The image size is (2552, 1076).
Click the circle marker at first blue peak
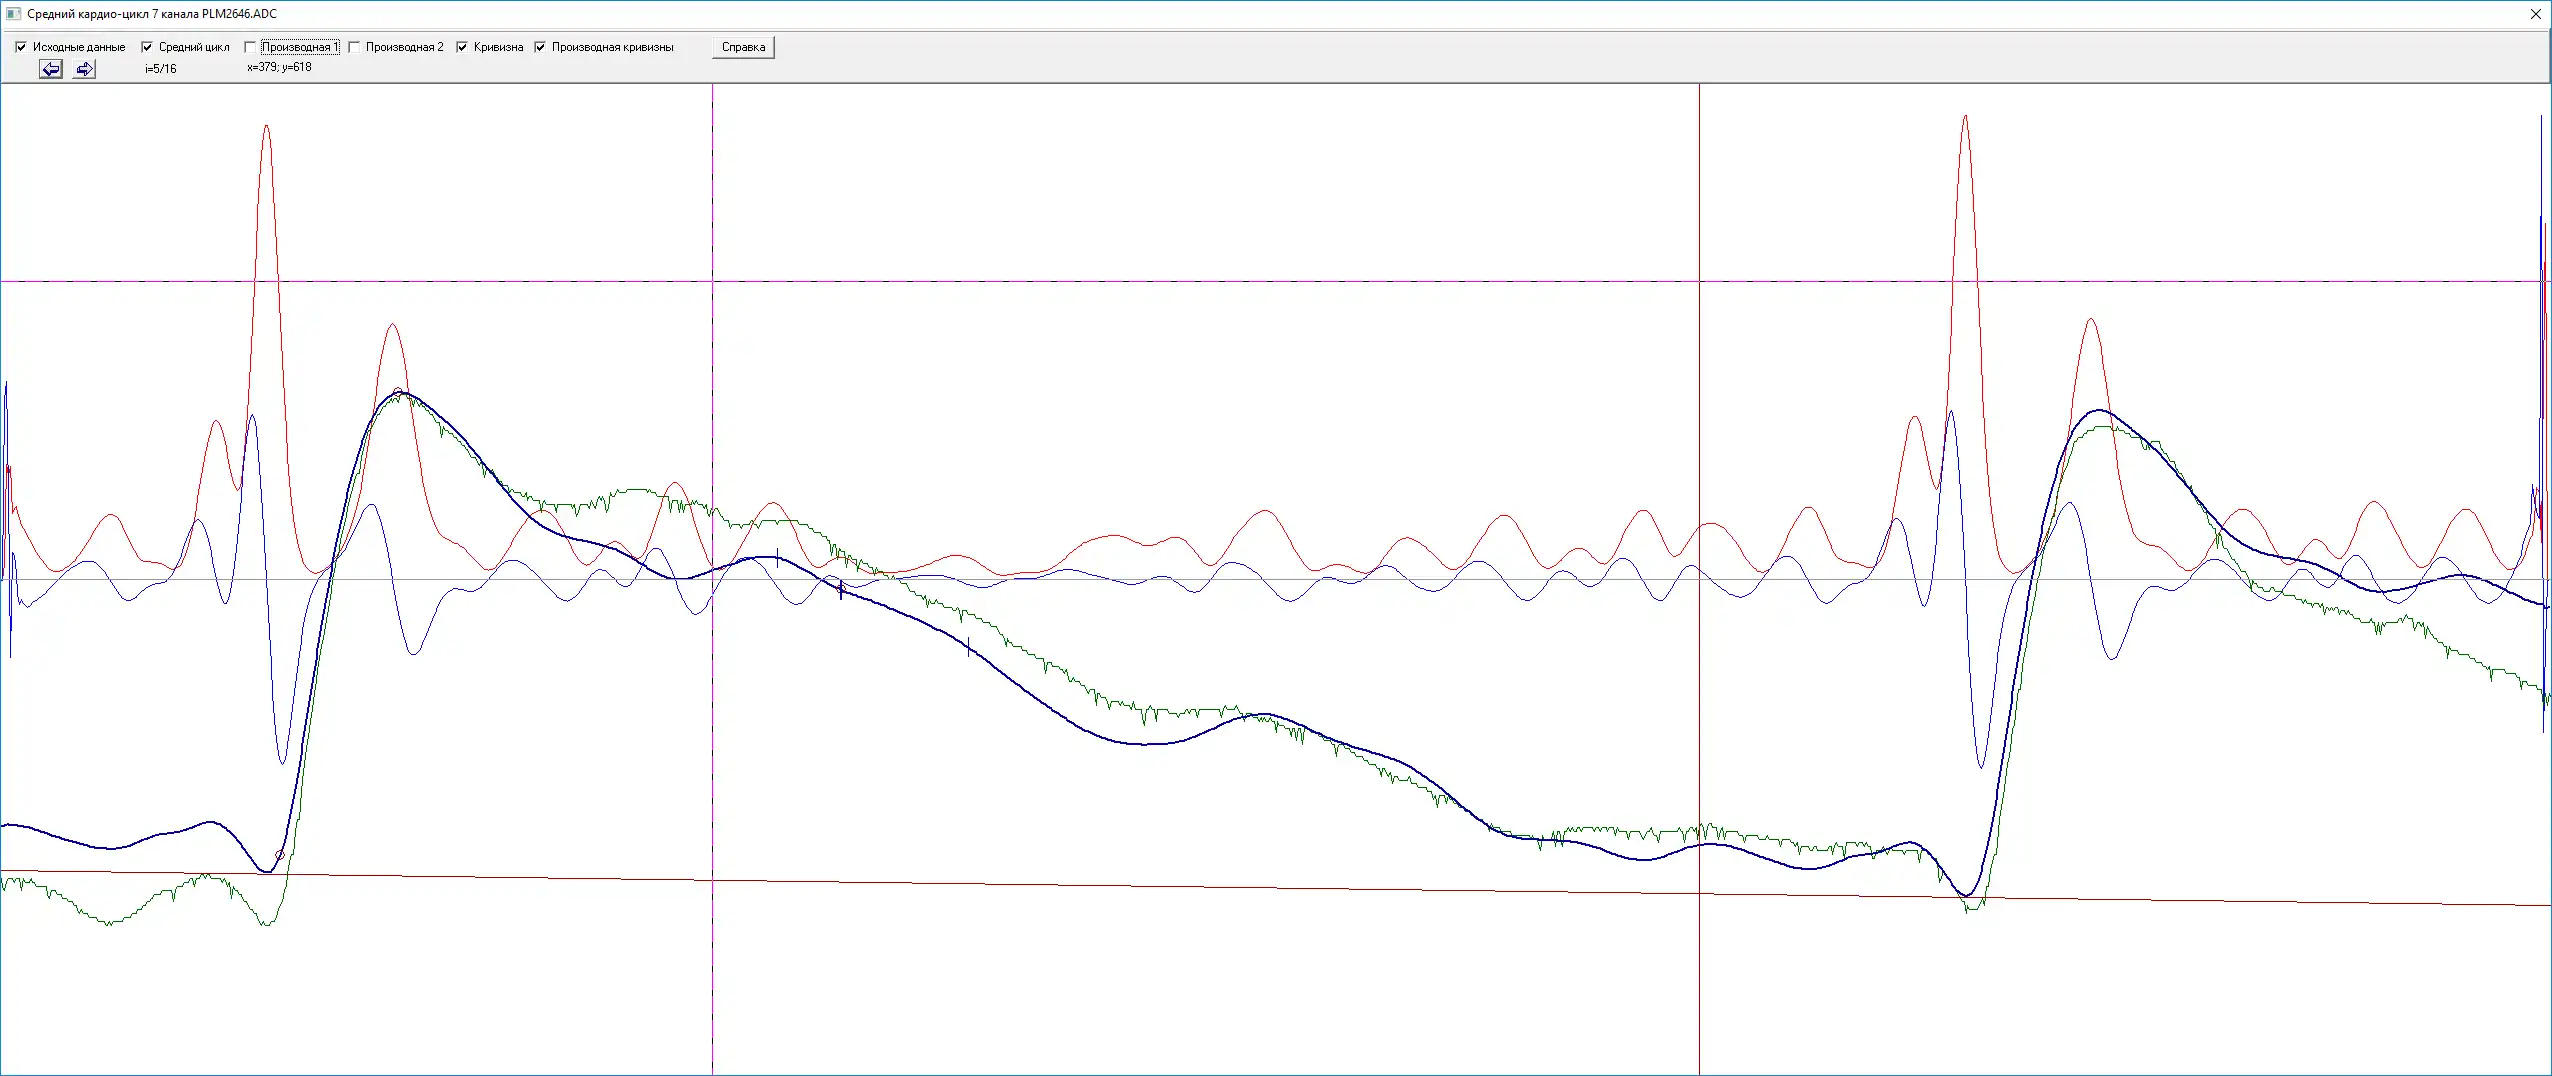click(x=398, y=392)
